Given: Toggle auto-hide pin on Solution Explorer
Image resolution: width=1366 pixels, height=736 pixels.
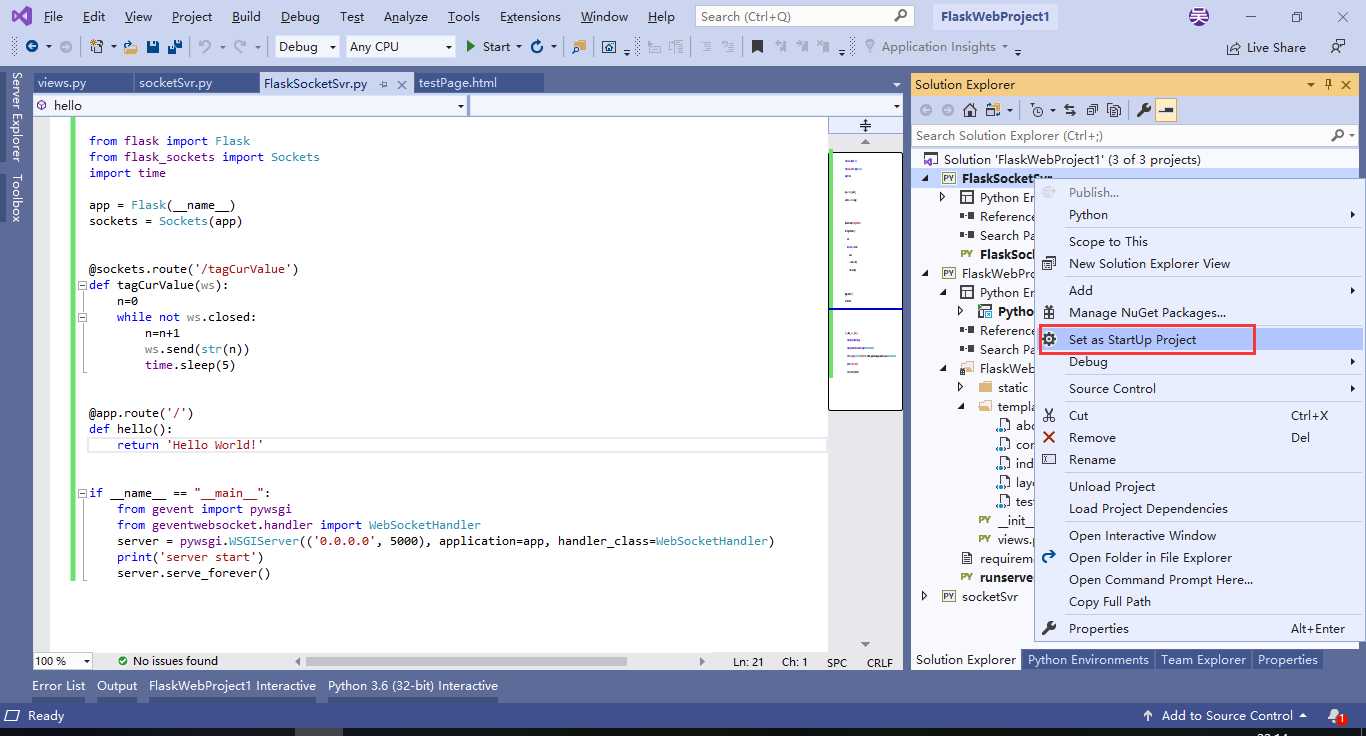Looking at the screenshot, I should tap(1328, 84).
